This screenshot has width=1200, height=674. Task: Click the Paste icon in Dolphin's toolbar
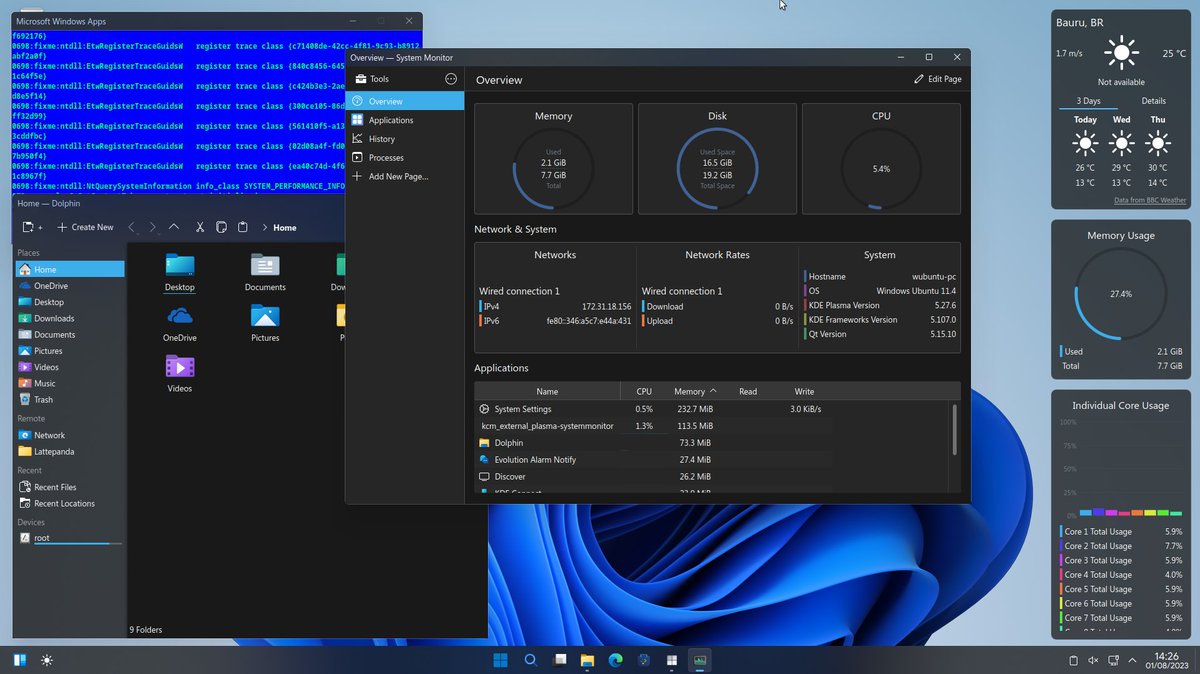coord(243,227)
